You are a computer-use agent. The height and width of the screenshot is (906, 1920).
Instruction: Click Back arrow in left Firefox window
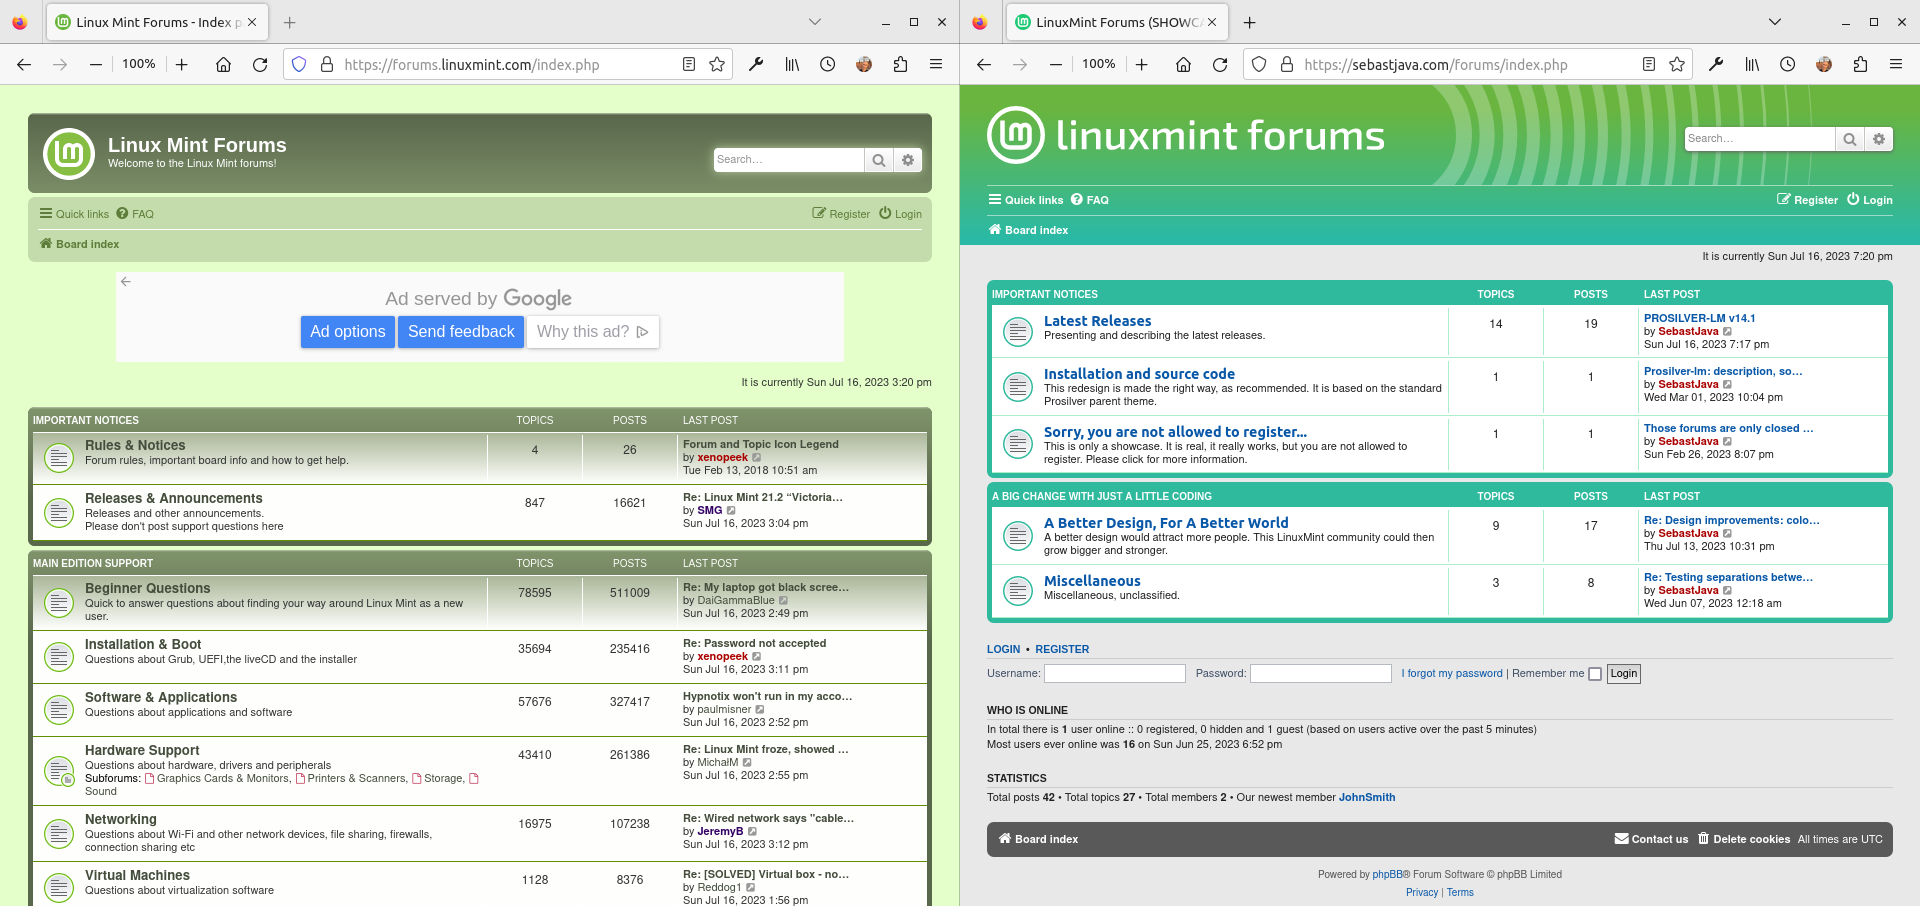coord(24,64)
